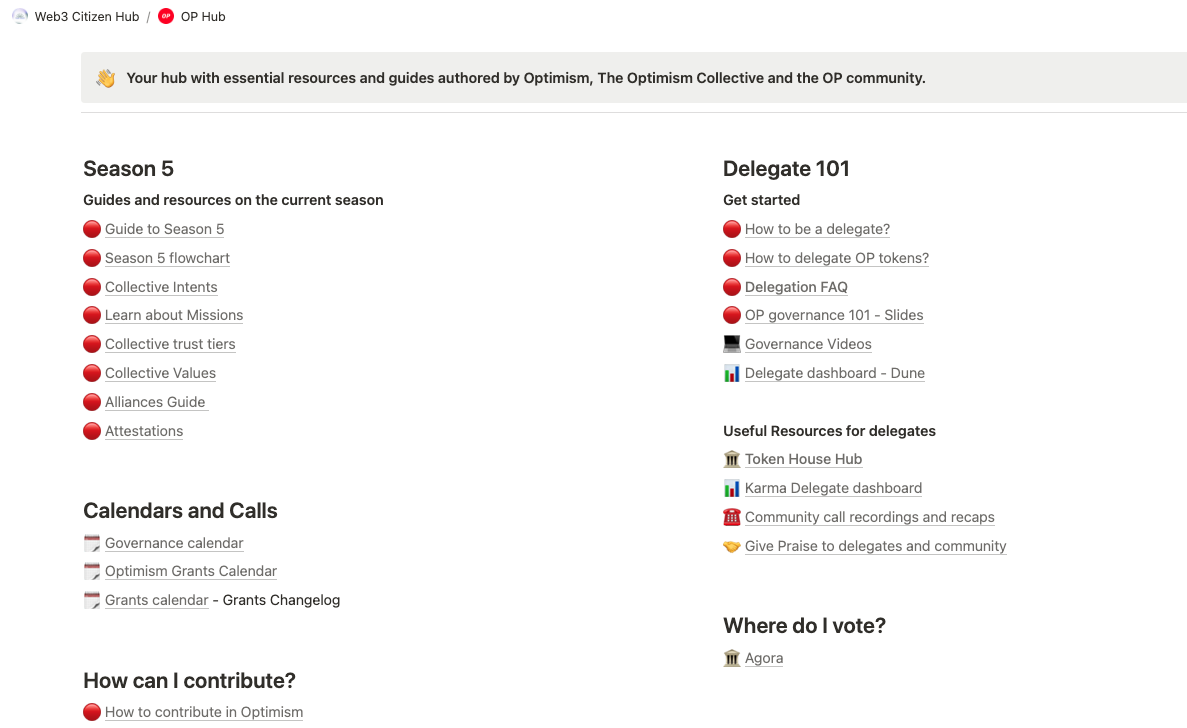Select the OP Hub breadcrumb item
Screen dimensions: 1187x728
tap(203, 16)
